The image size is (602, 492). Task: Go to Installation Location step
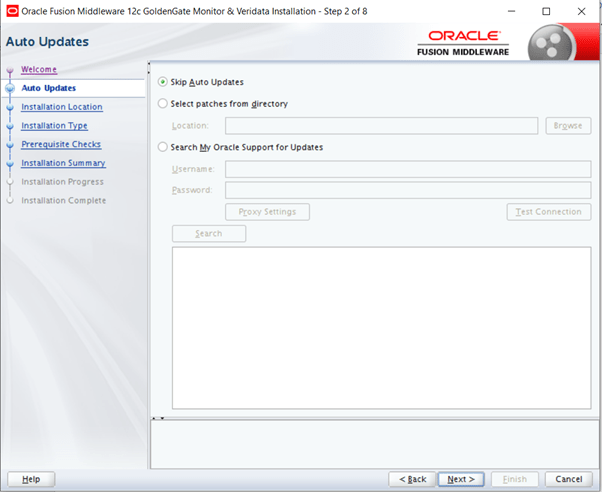tap(61, 107)
